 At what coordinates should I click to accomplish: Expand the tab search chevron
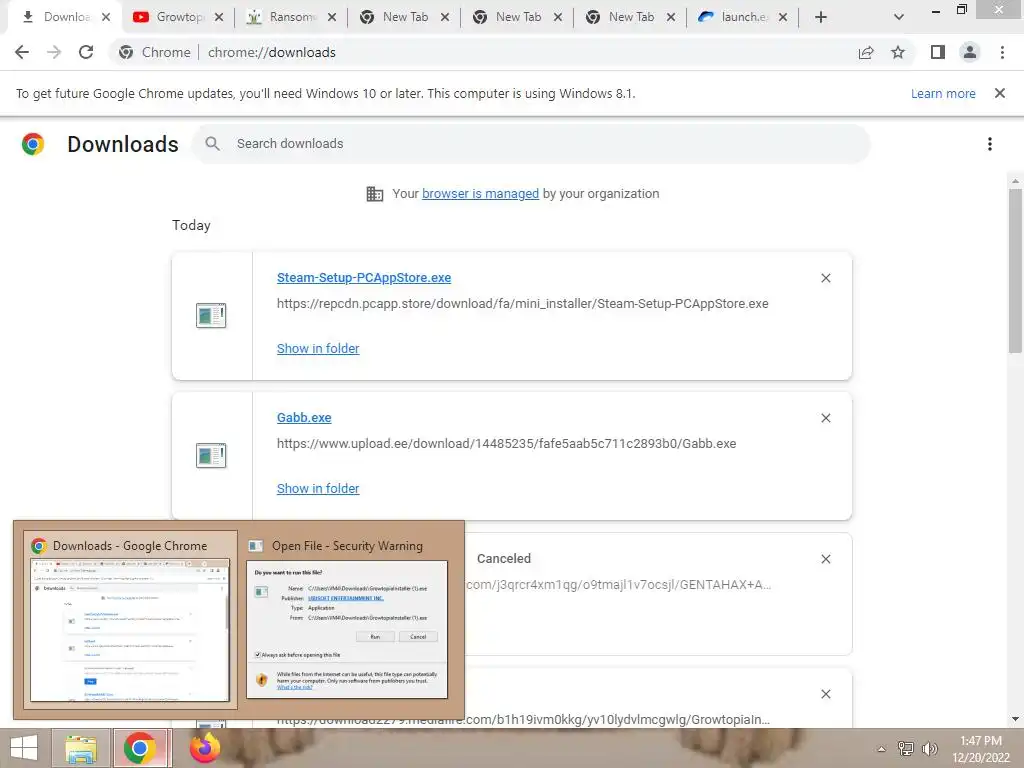(899, 17)
